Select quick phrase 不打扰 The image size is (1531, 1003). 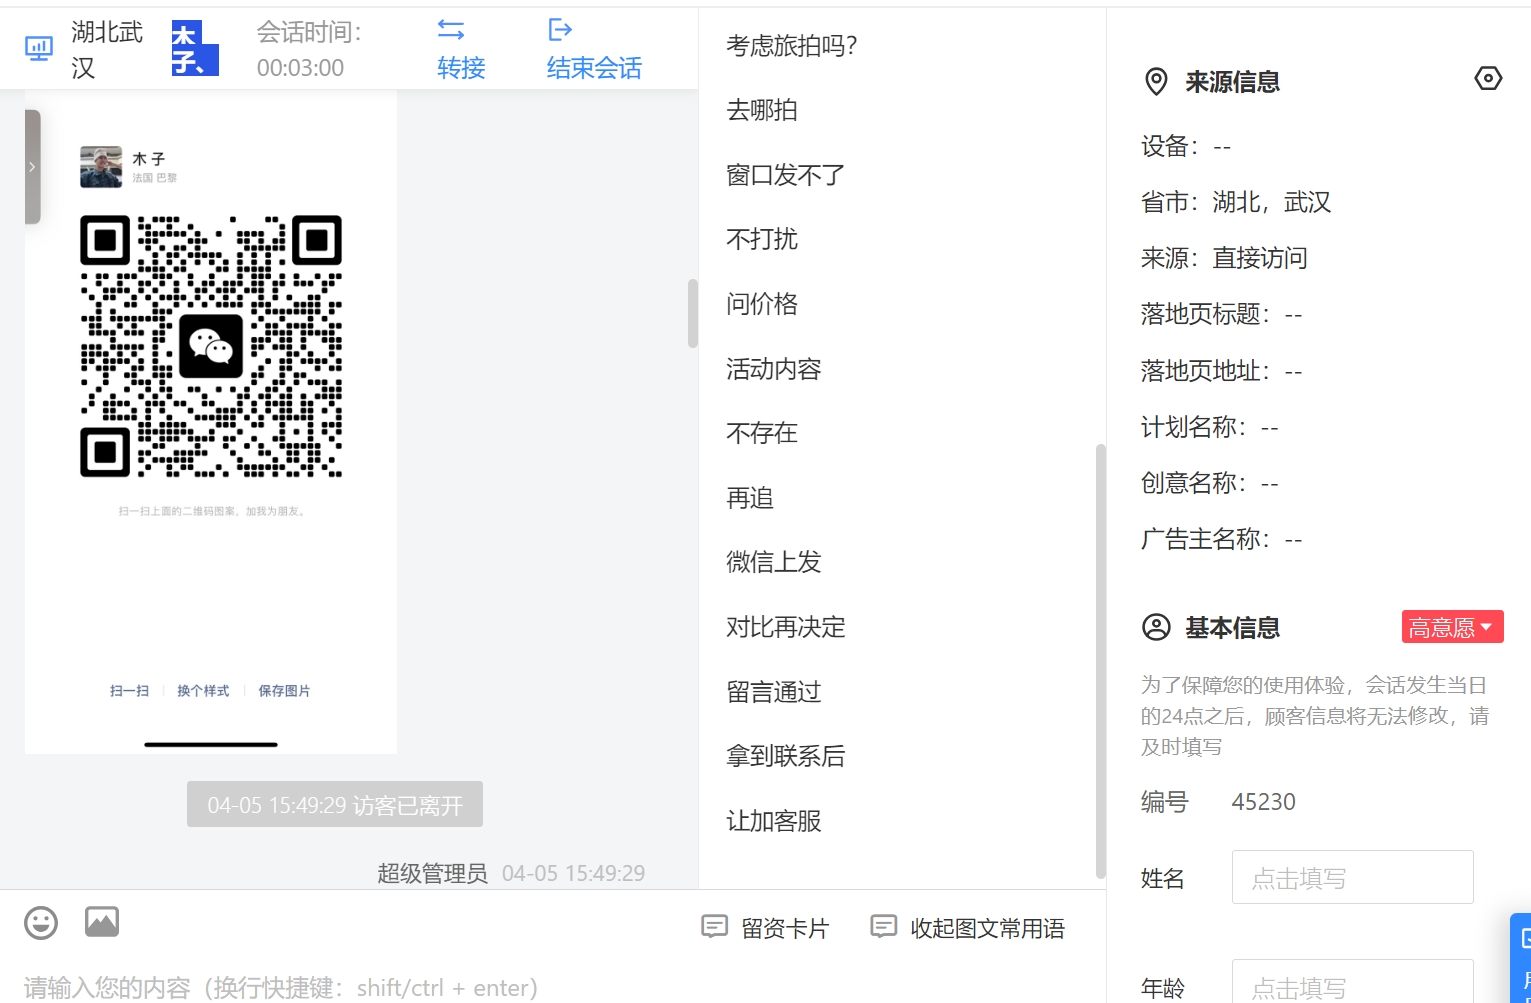tap(762, 239)
